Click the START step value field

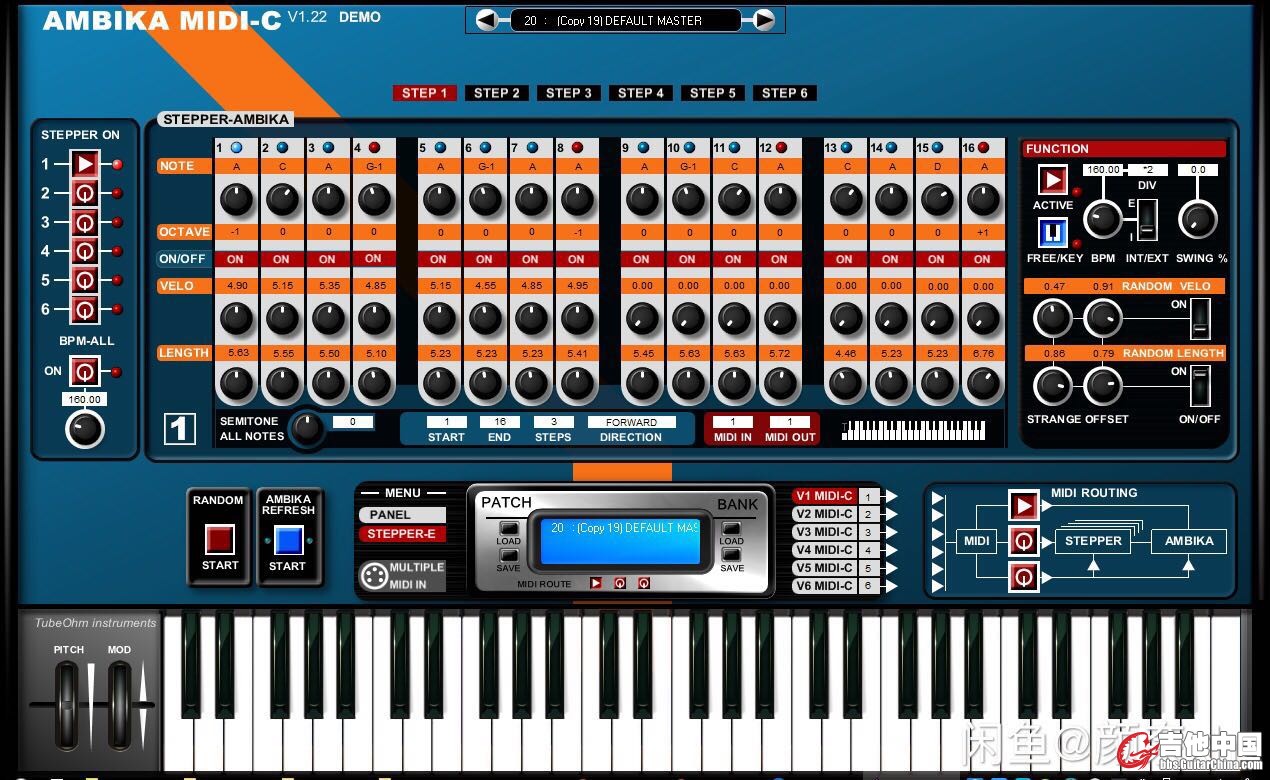tap(447, 422)
